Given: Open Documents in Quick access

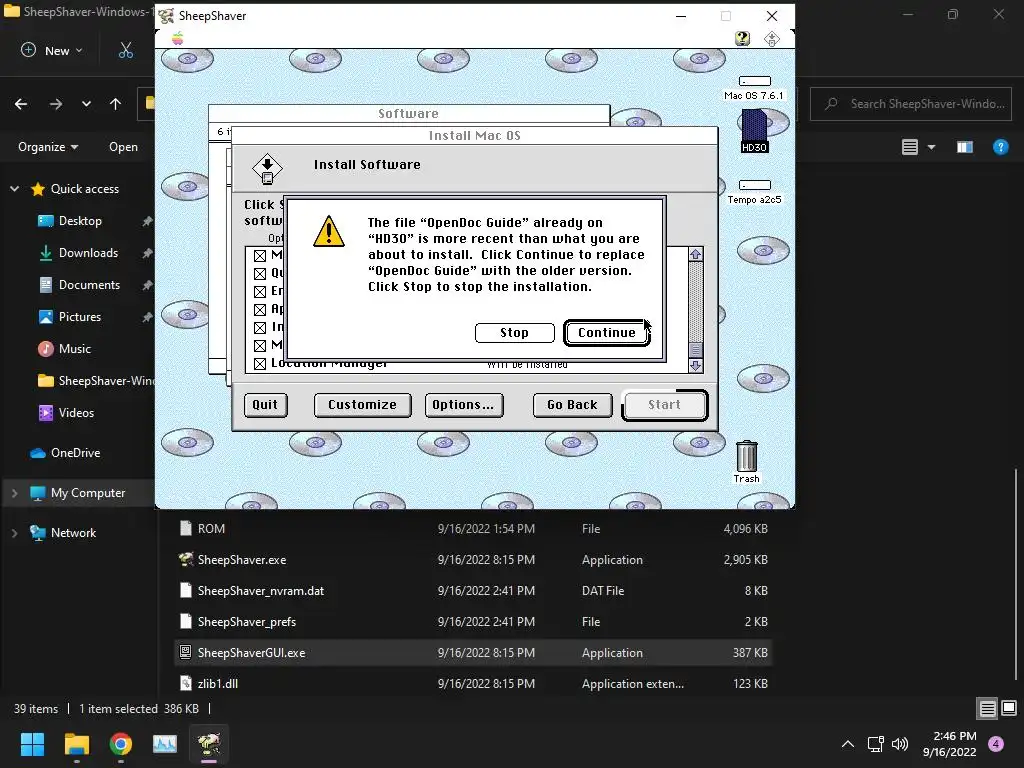Looking at the screenshot, I should coord(89,285).
